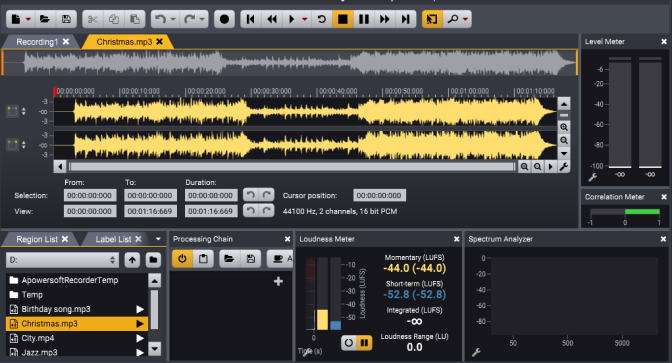Open waveform settings wrench icon

pos(564,167)
